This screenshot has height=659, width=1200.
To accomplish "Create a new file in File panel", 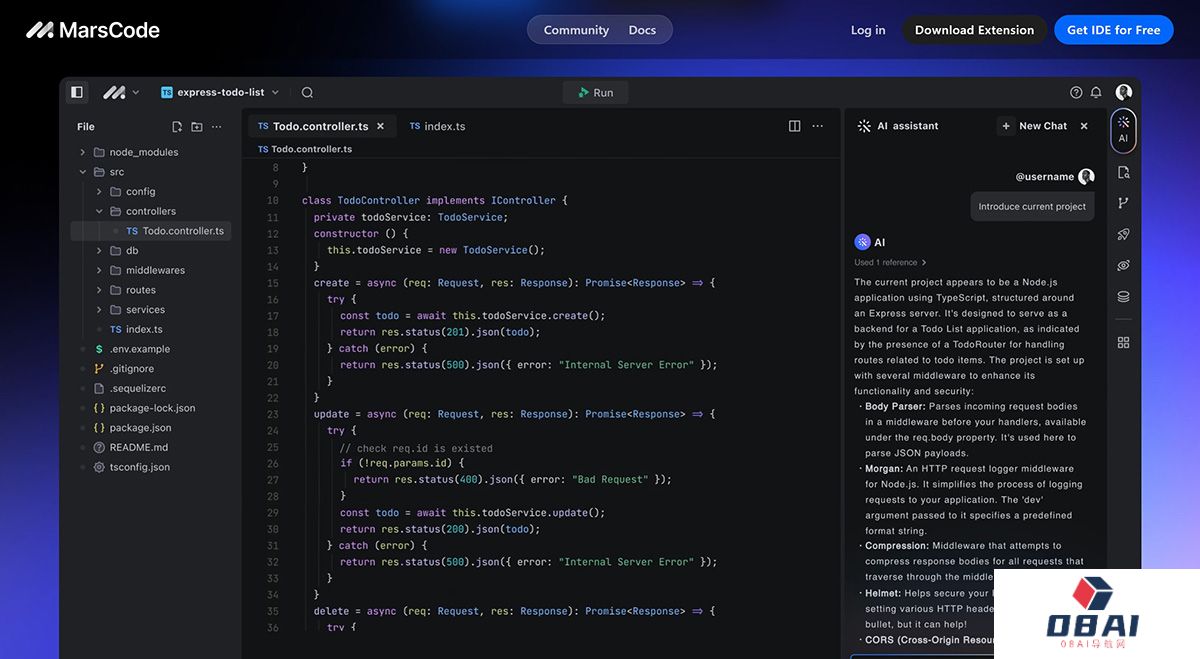I will [x=177, y=127].
